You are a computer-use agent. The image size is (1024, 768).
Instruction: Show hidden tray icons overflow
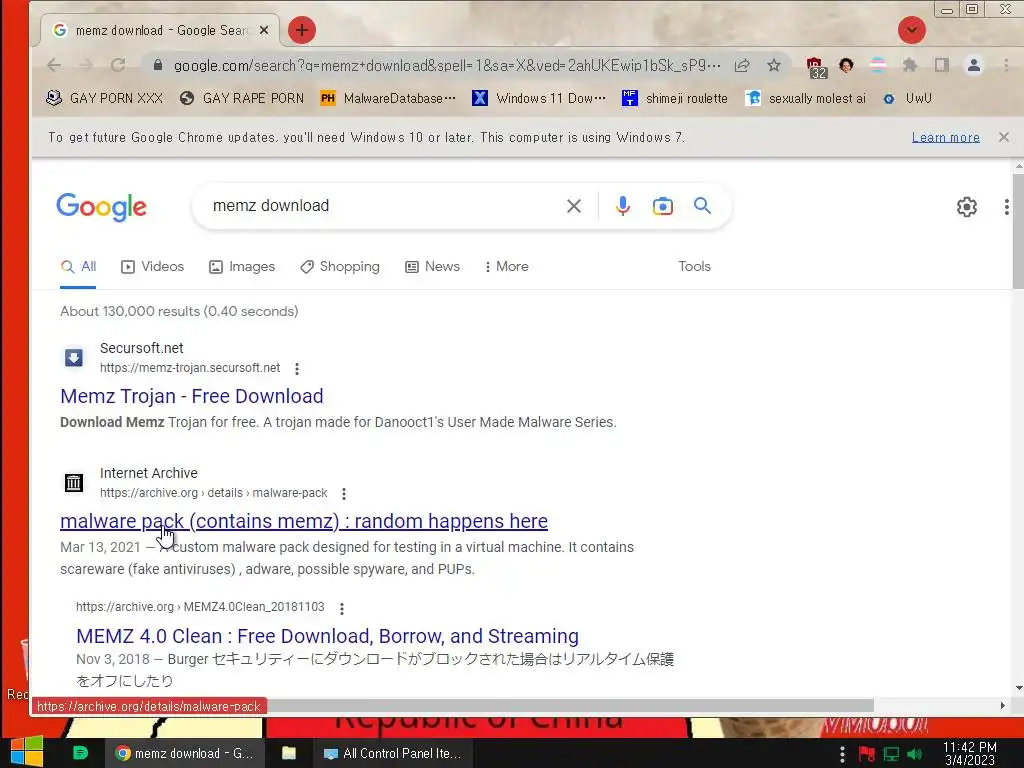point(842,754)
